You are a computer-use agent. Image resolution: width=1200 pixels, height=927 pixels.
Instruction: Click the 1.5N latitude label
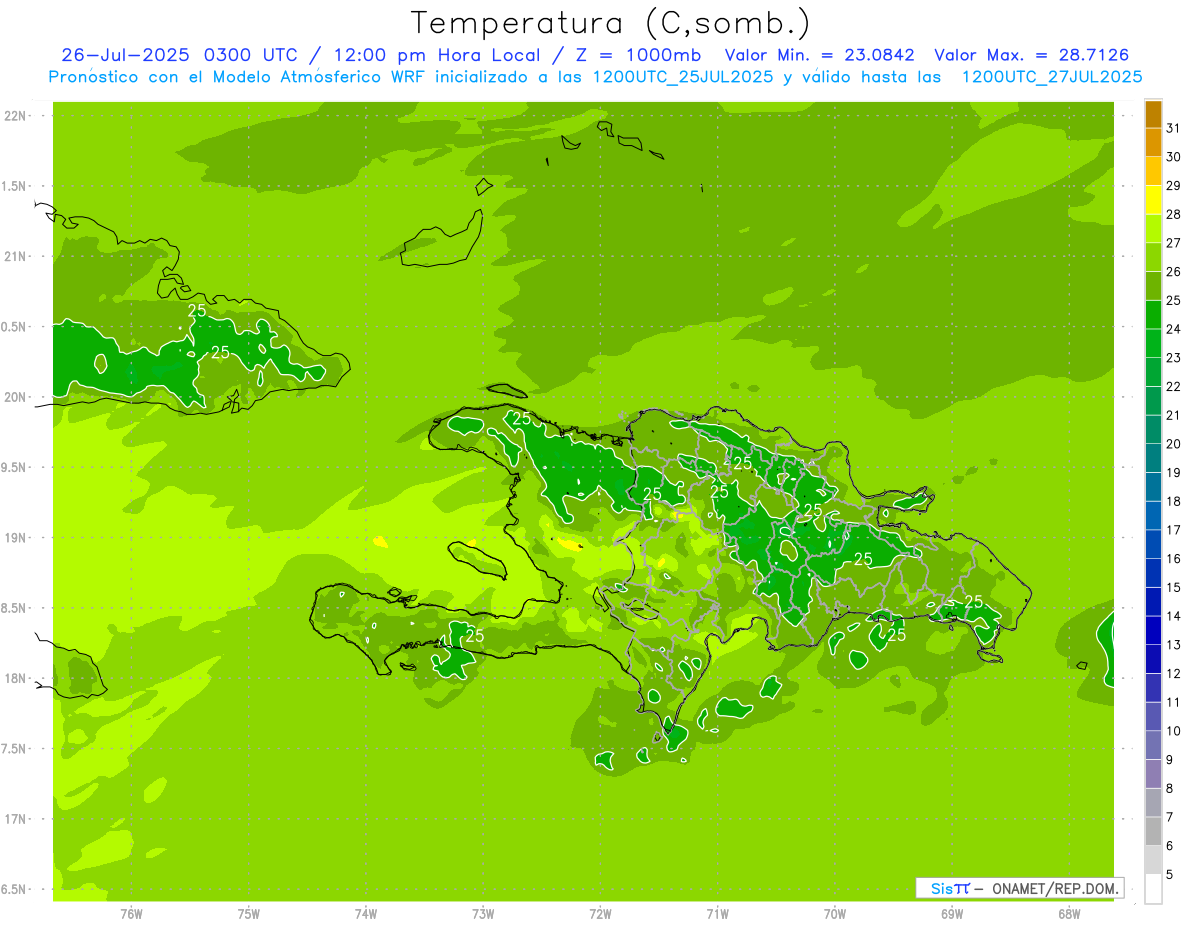coord(15,186)
